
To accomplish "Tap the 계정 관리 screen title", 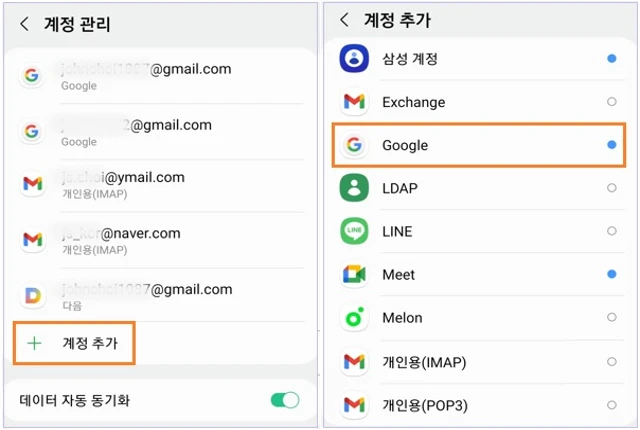I will click(77, 24).
